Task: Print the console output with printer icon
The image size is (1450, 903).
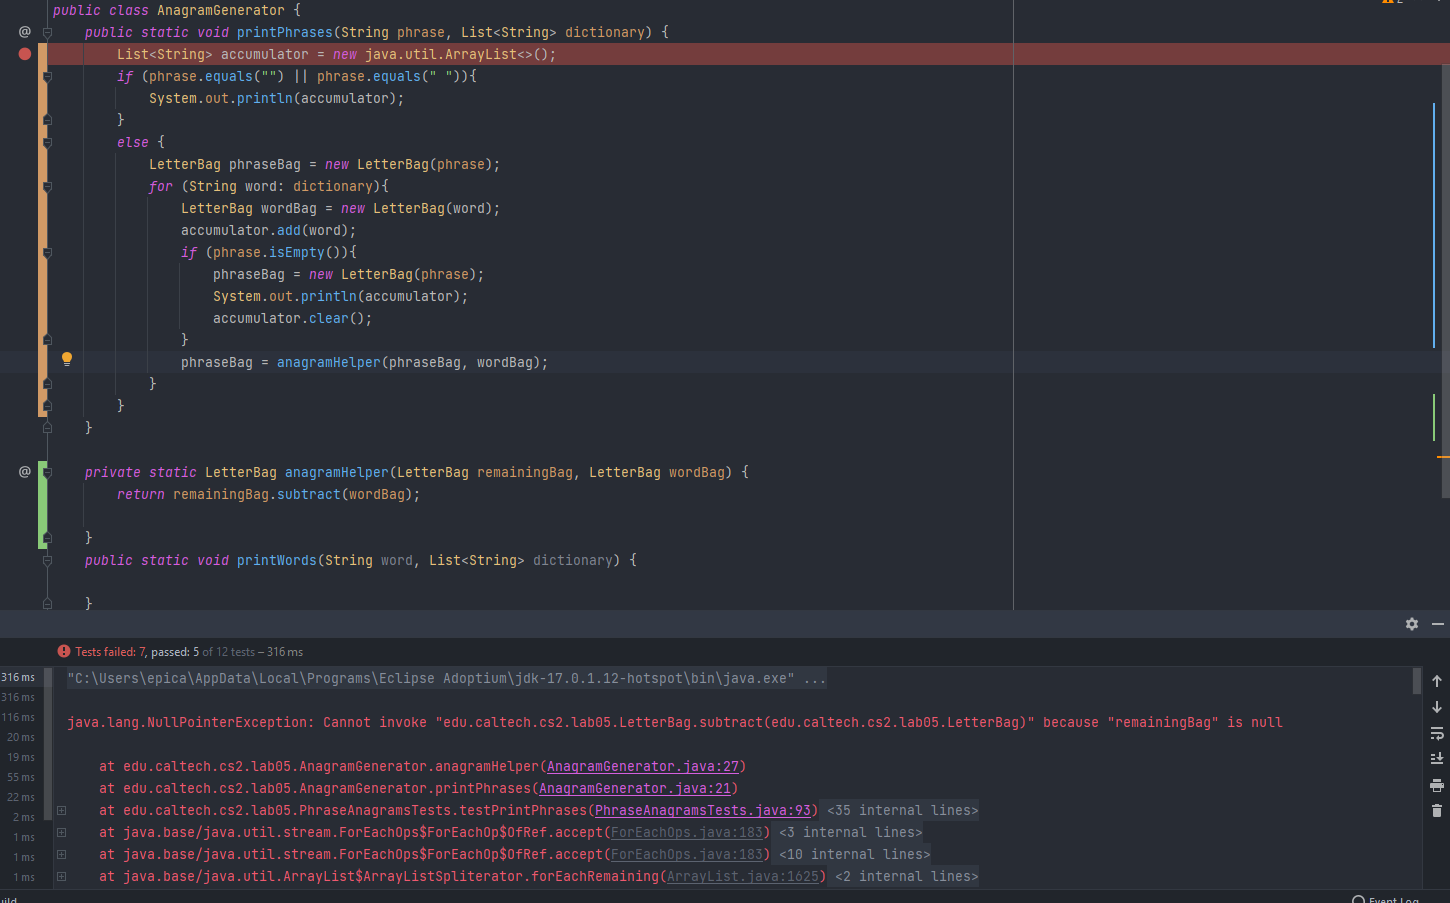Action: [1436, 785]
